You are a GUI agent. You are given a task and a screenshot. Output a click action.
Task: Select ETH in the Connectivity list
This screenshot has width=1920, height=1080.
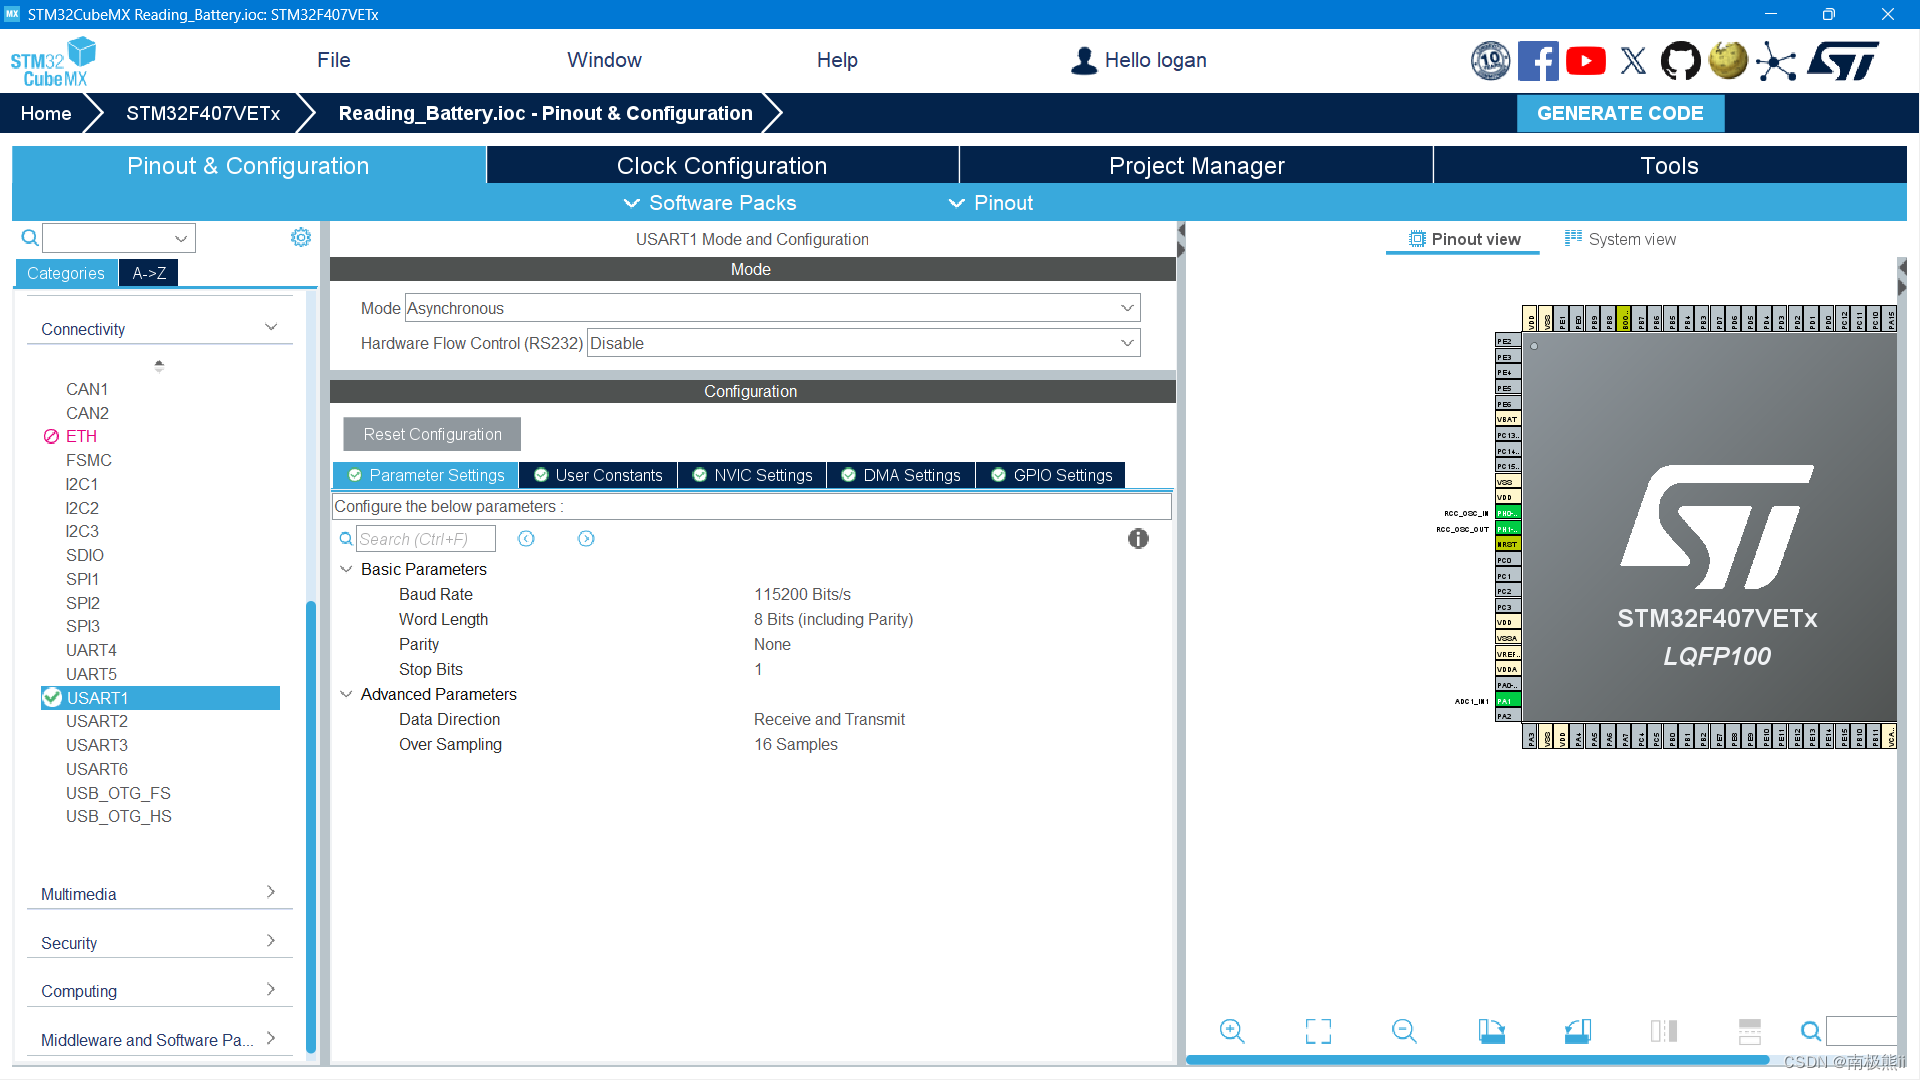pos(81,436)
